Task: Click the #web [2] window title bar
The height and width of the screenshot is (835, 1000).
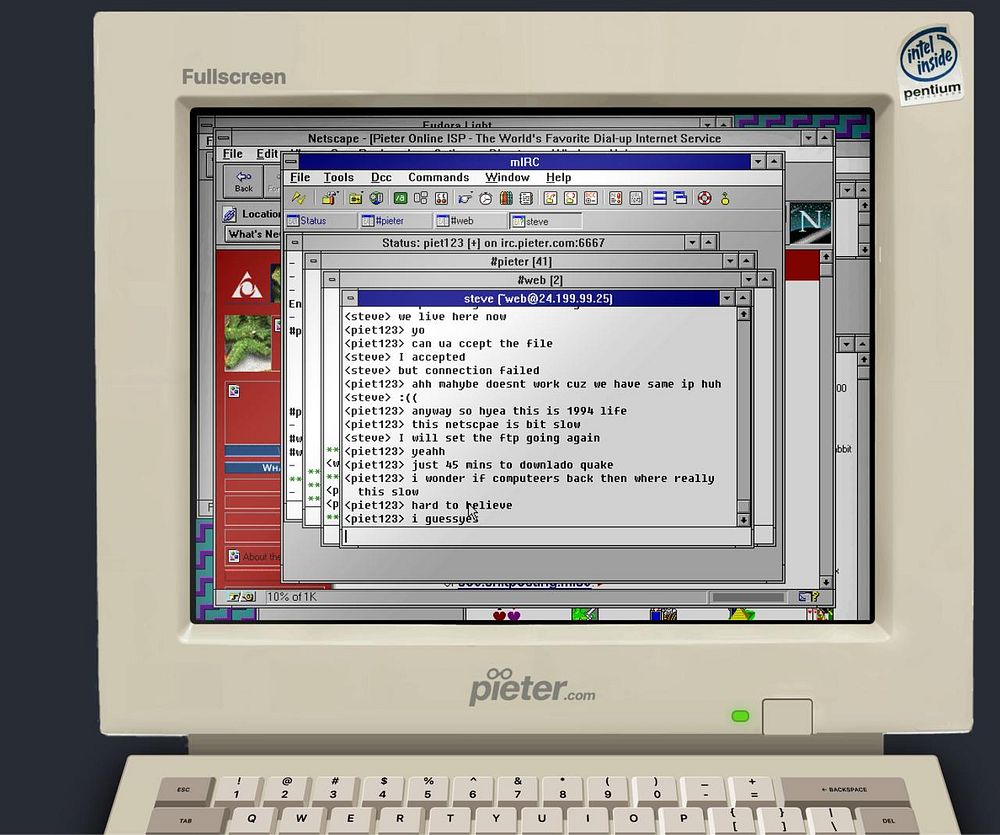Action: click(x=540, y=279)
